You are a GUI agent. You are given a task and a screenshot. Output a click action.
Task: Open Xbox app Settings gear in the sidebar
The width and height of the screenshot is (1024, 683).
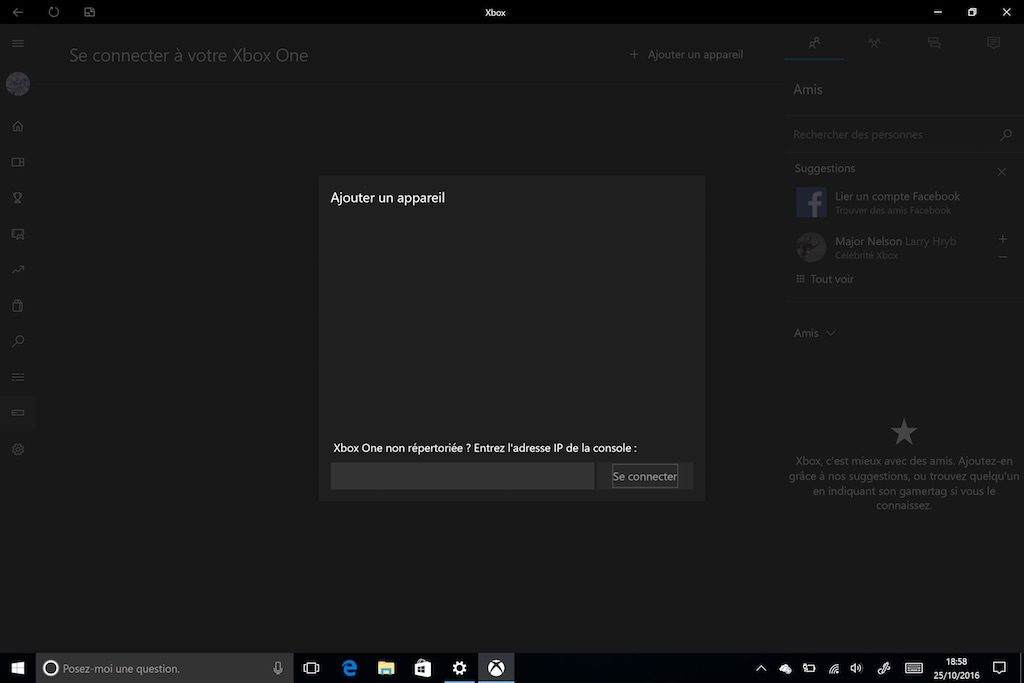[18, 449]
